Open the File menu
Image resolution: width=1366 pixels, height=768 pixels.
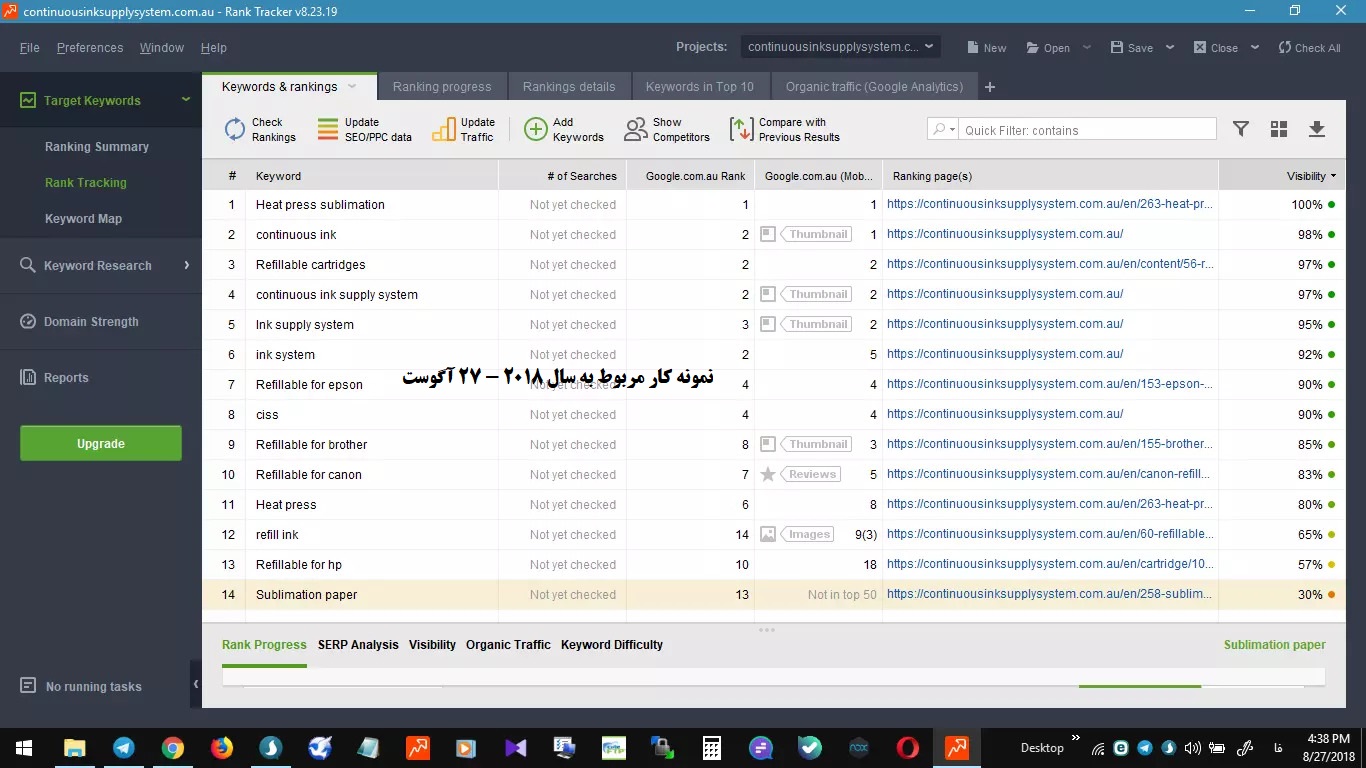pyautogui.click(x=30, y=48)
